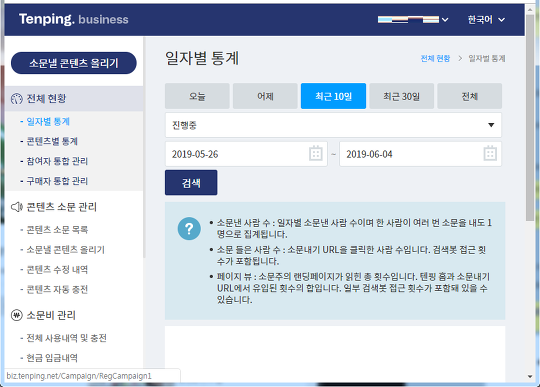Click the 전체 현황 section header
Viewport: 540px width, 387px height.
pyautogui.click(x=74, y=99)
